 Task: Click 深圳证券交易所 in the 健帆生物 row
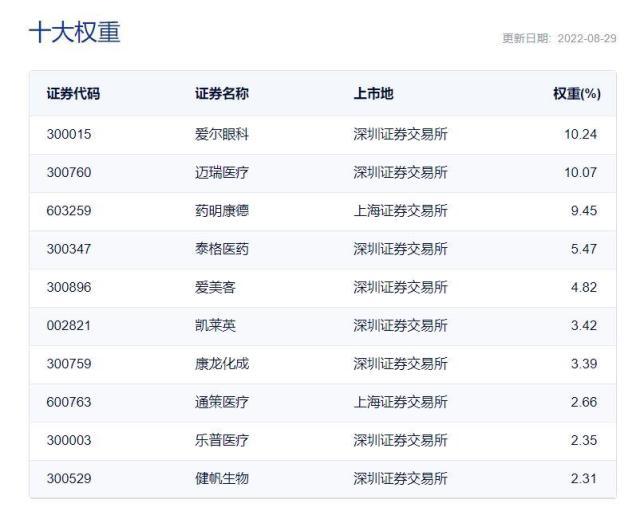[400, 478]
